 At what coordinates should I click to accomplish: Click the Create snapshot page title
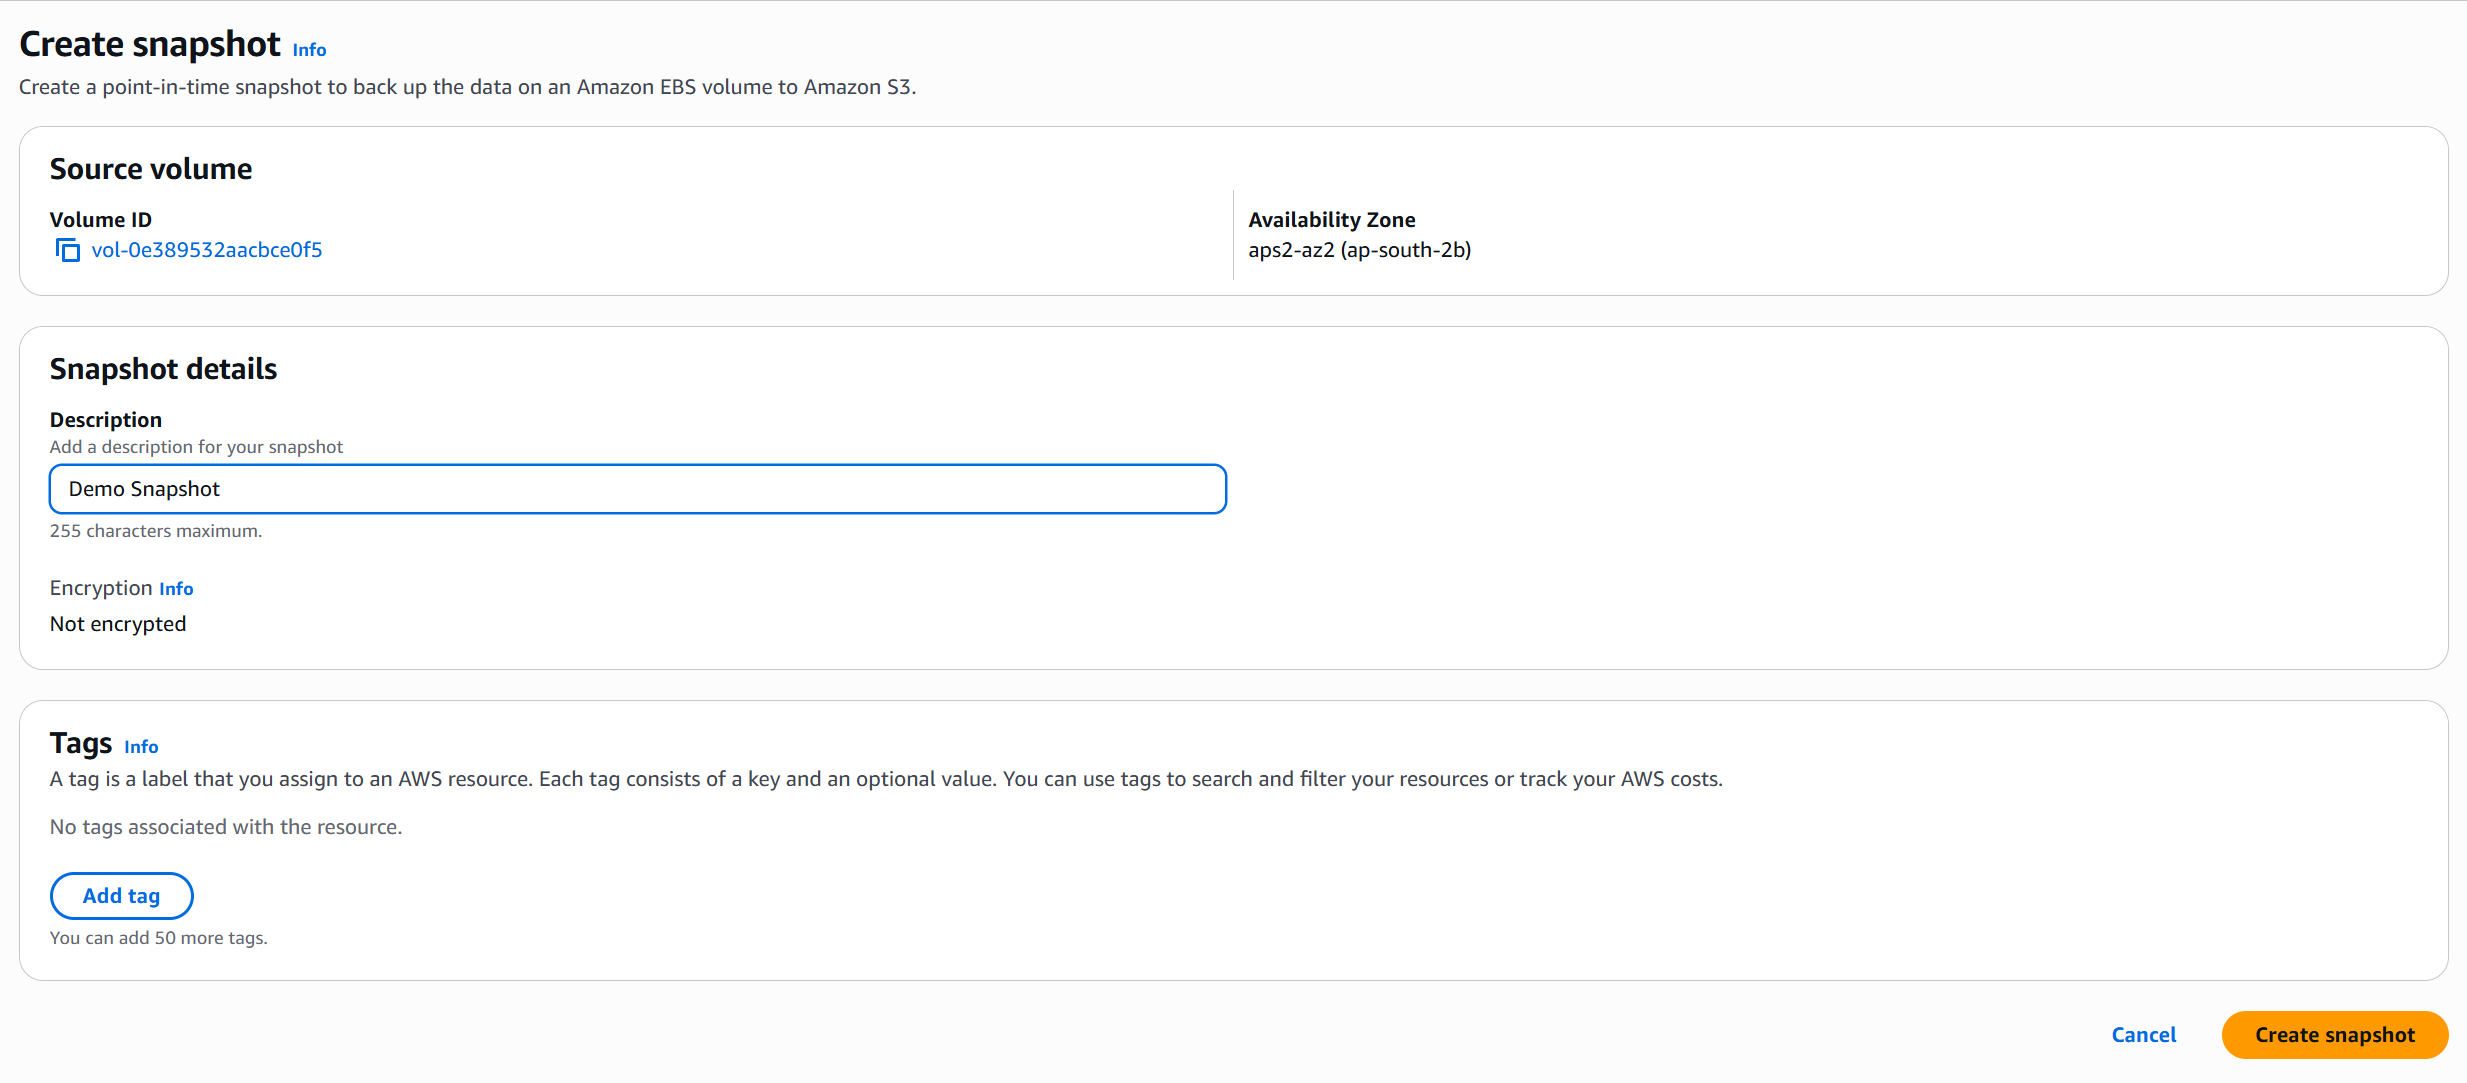tap(150, 45)
